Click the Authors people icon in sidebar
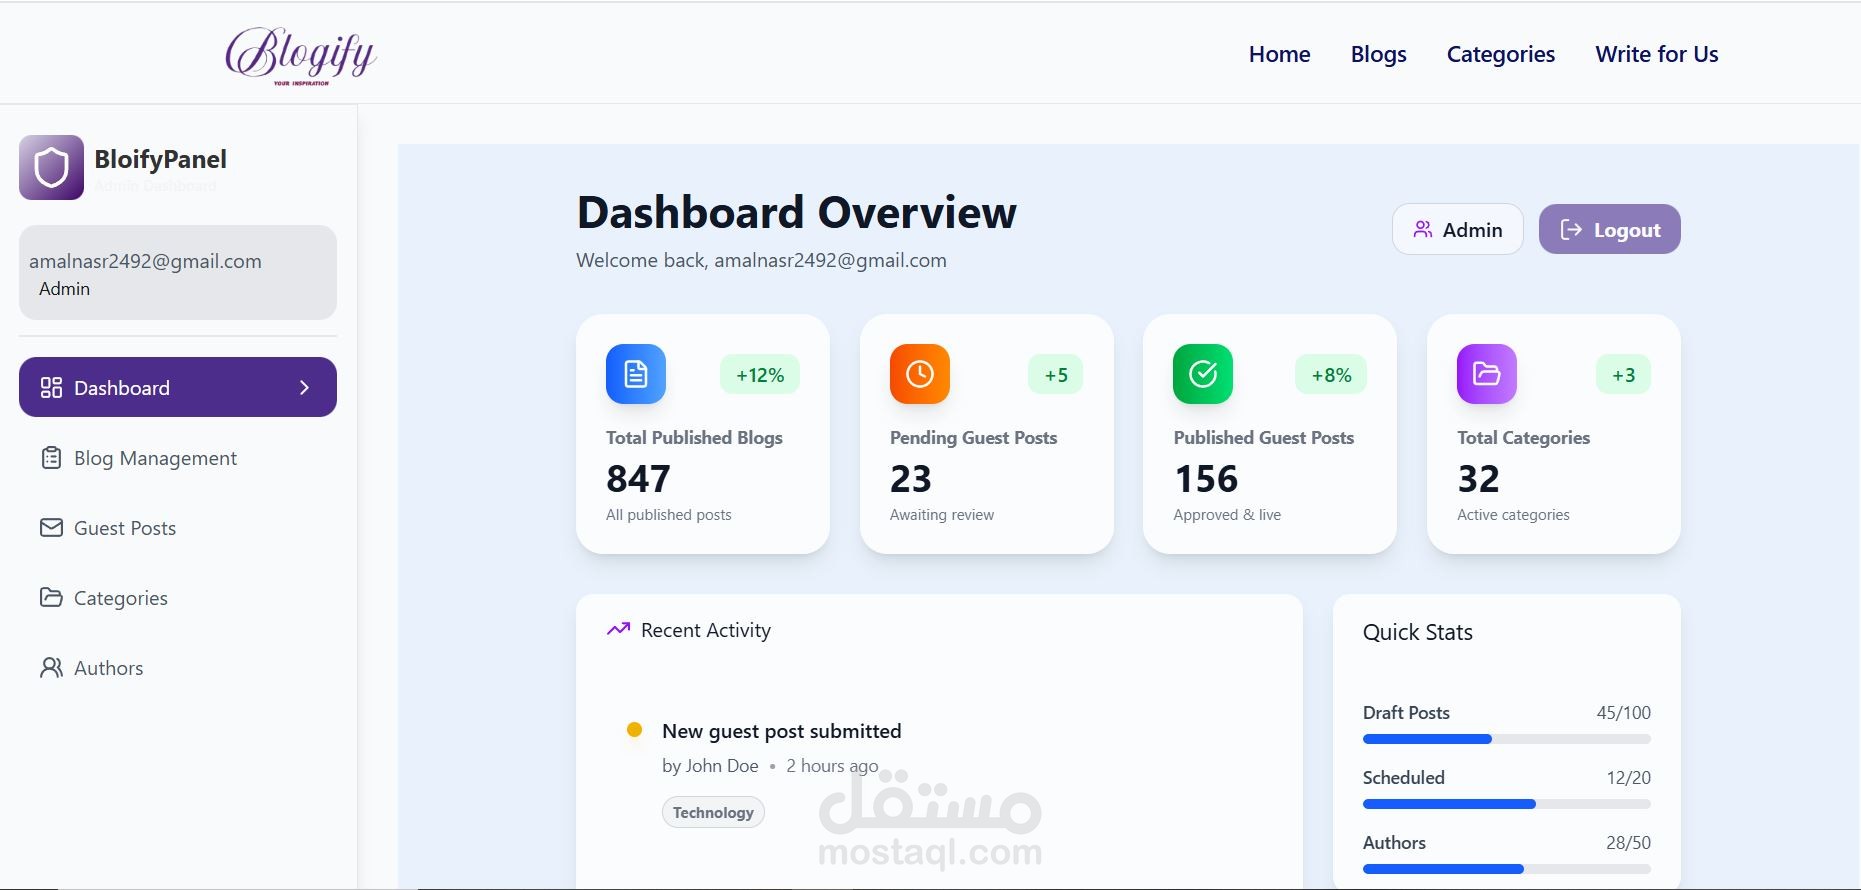Viewport: 1861px width, 890px height. [51, 668]
